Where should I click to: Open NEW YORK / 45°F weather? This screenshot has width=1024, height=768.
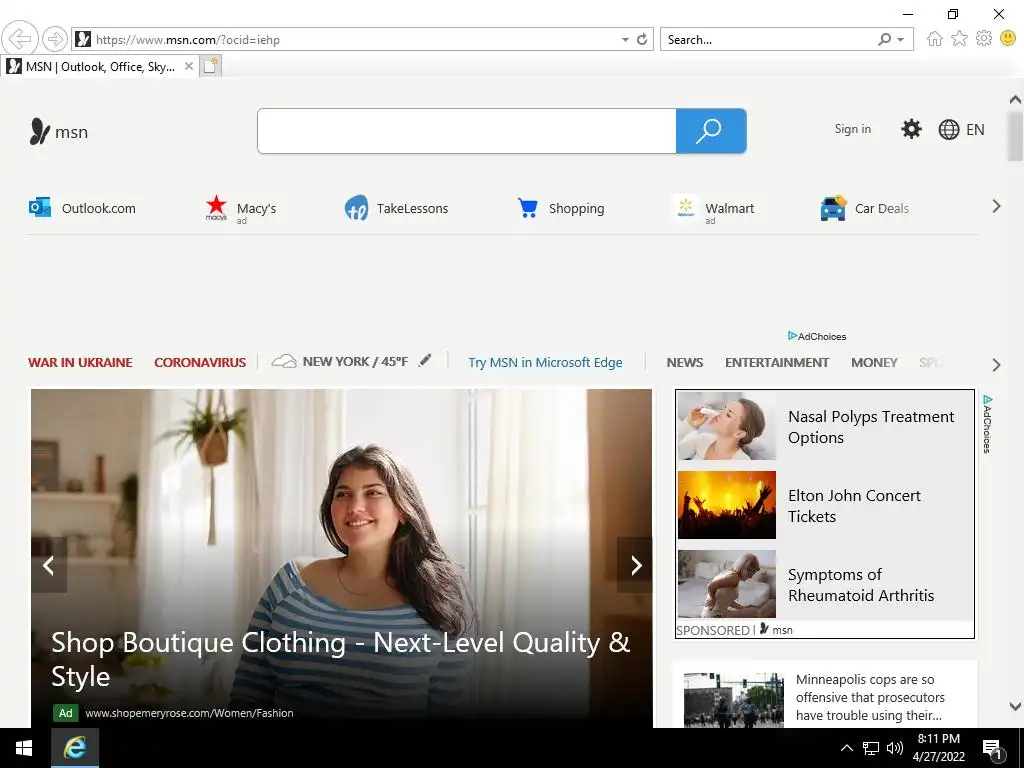(340, 361)
